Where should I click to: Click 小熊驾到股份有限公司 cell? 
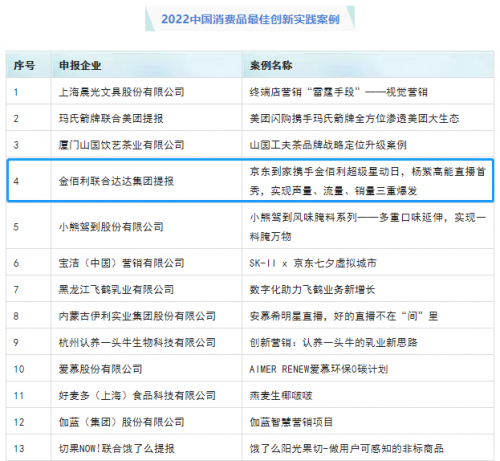tap(111, 226)
